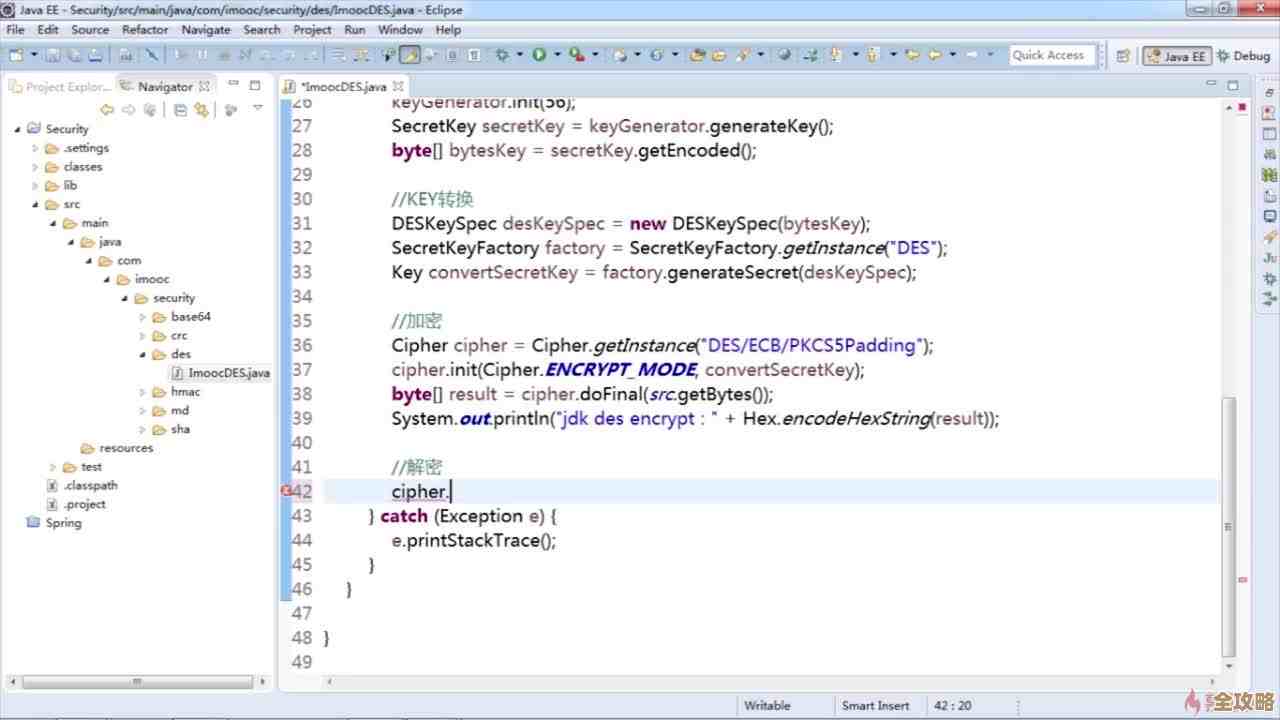Click the Open Perspective button near Java EE
This screenshot has width=1280, height=720.
(1124, 55)
